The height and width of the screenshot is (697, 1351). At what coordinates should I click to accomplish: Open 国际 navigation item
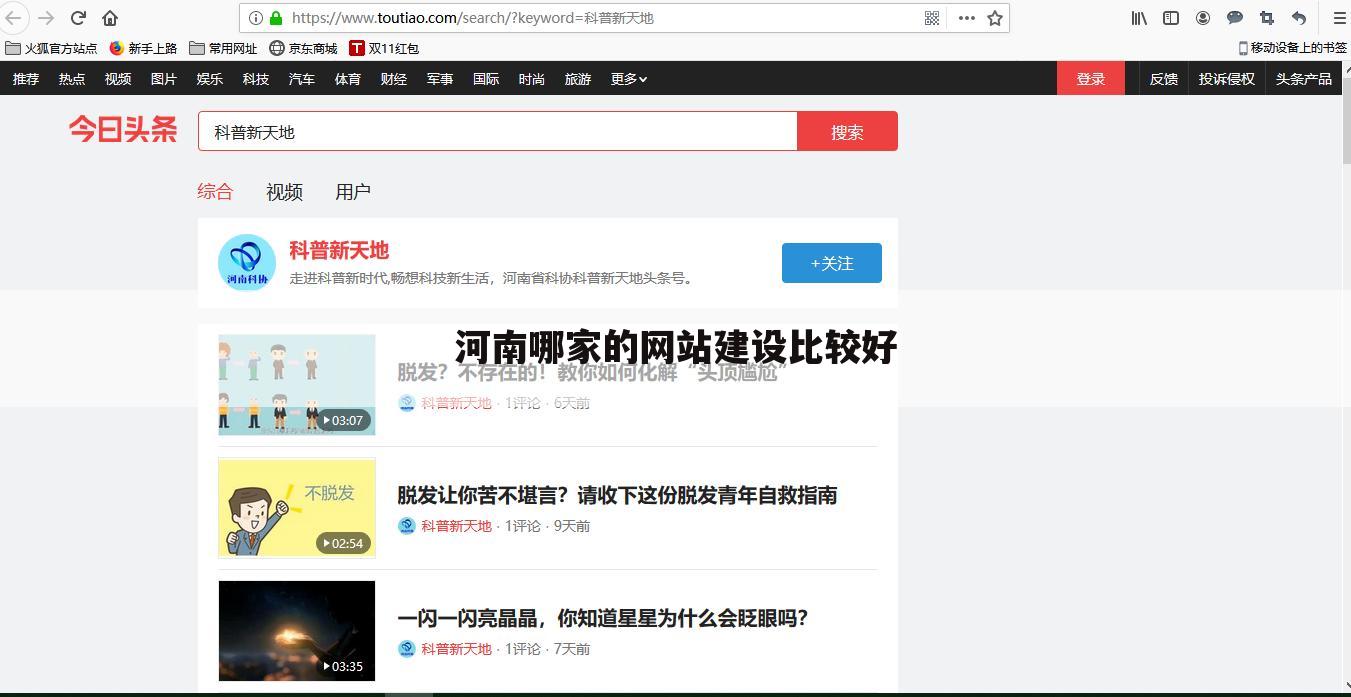point(486,79)
